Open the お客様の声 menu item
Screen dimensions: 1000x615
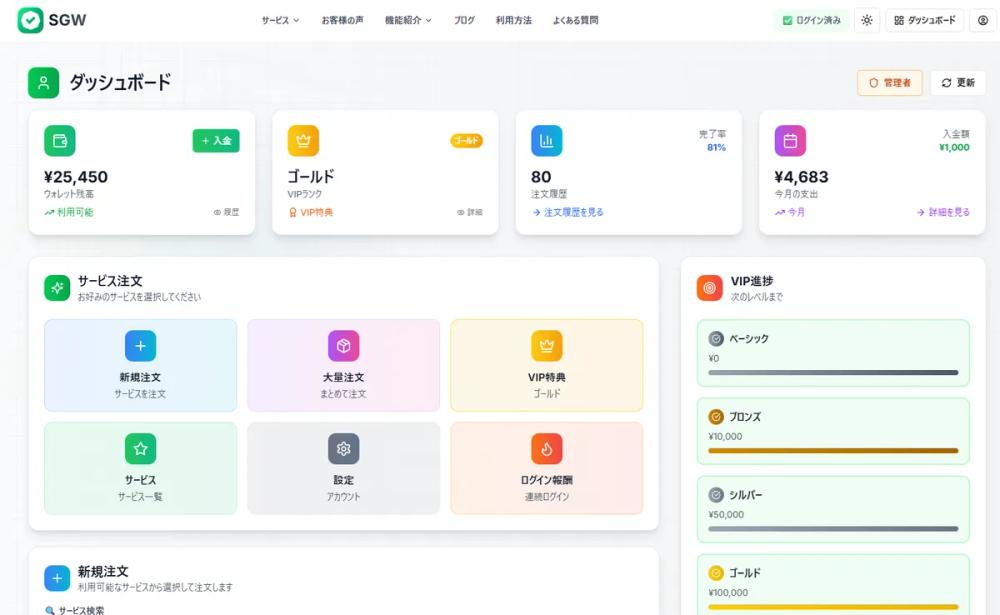(x=342, y=20)
